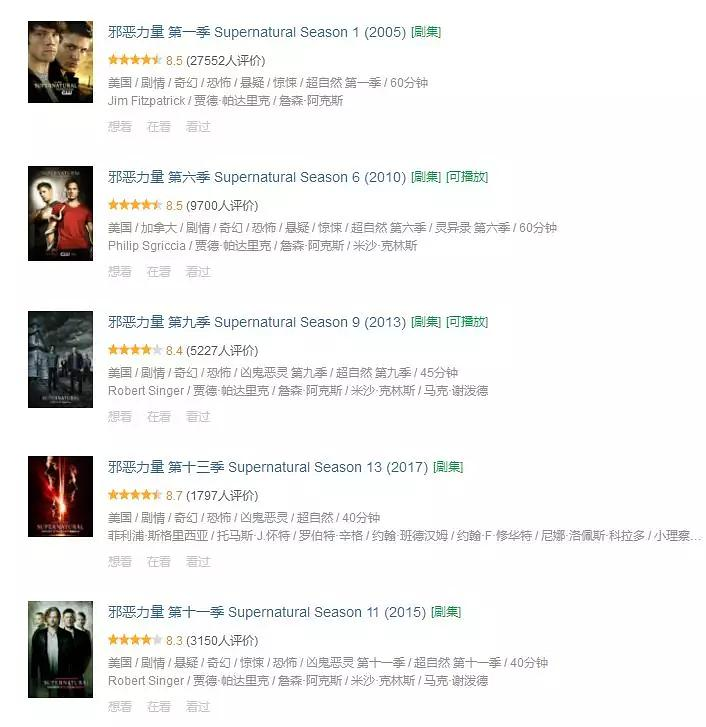Open Supernatural Season 11 poster thumbnail

click(60, 649)
